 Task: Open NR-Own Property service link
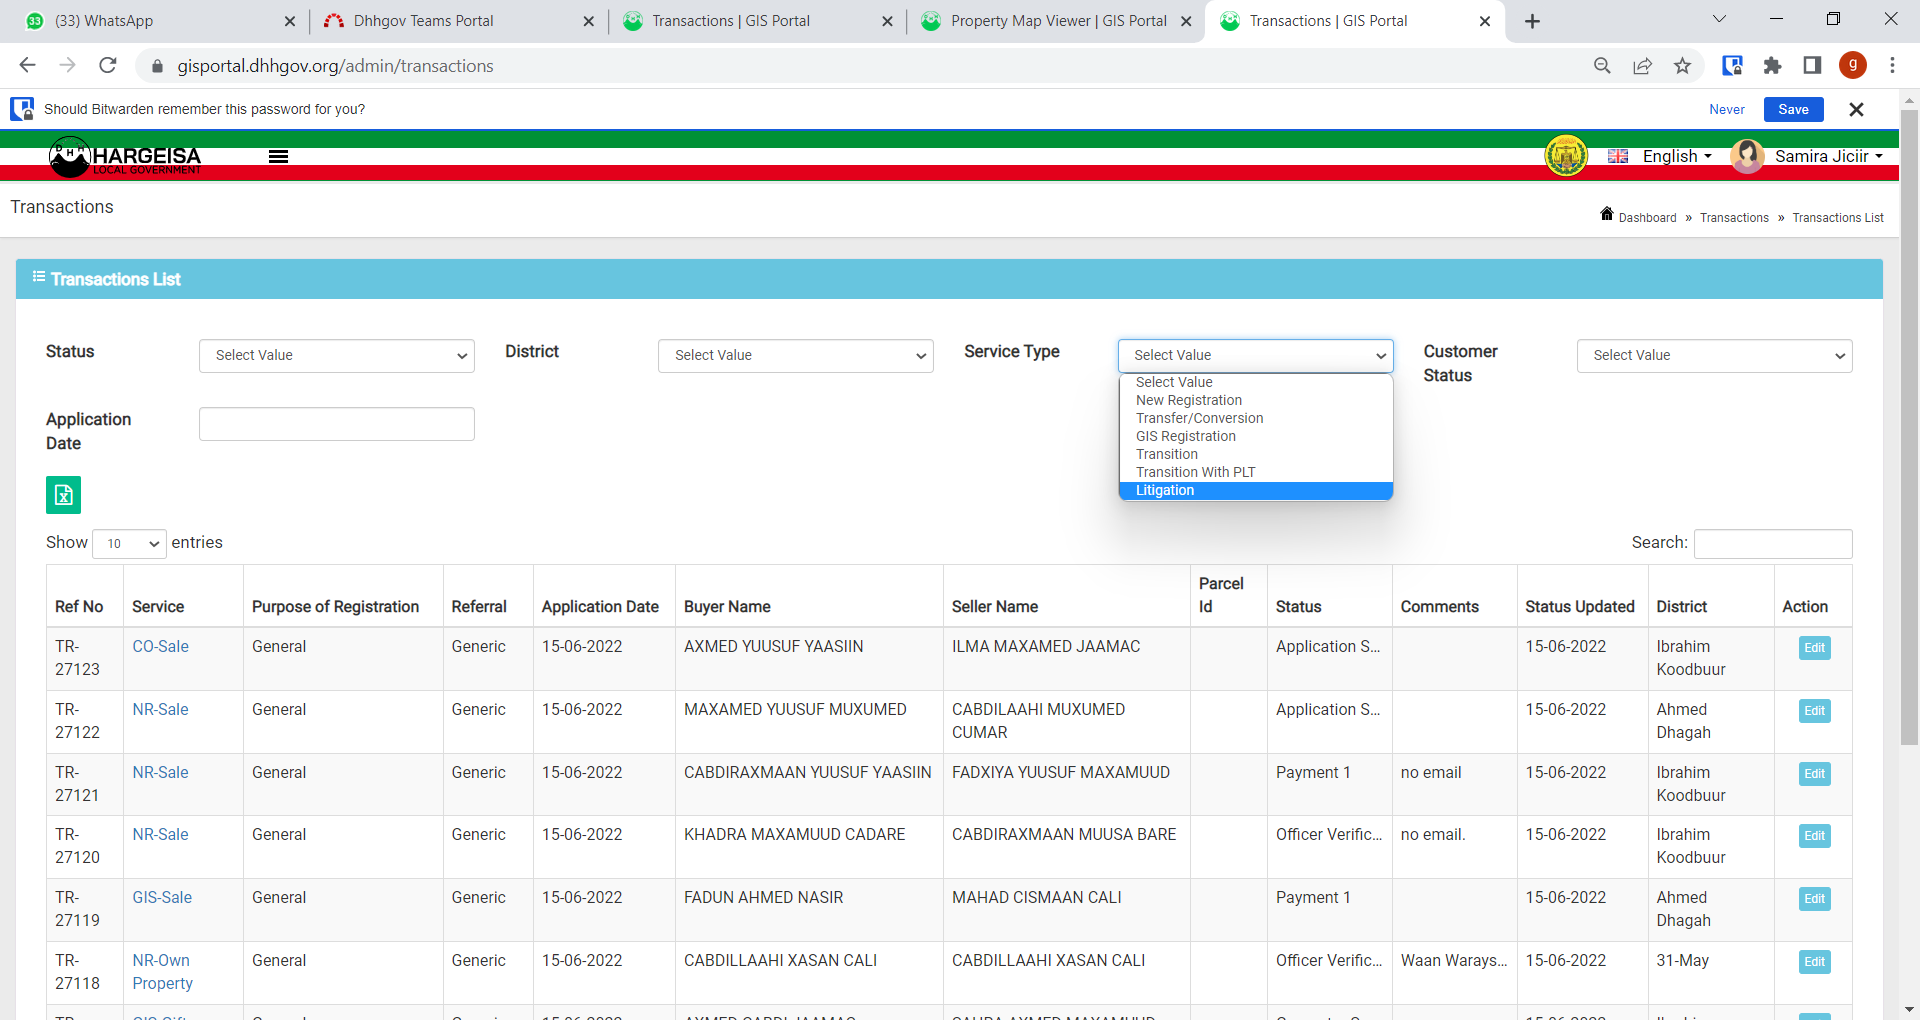click(x=162, y=972)
